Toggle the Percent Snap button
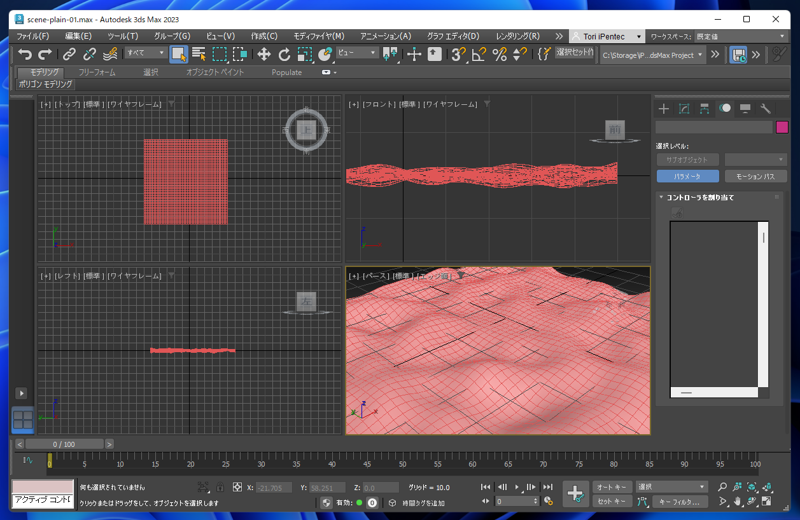800x520 pixels. pos(499,54)
